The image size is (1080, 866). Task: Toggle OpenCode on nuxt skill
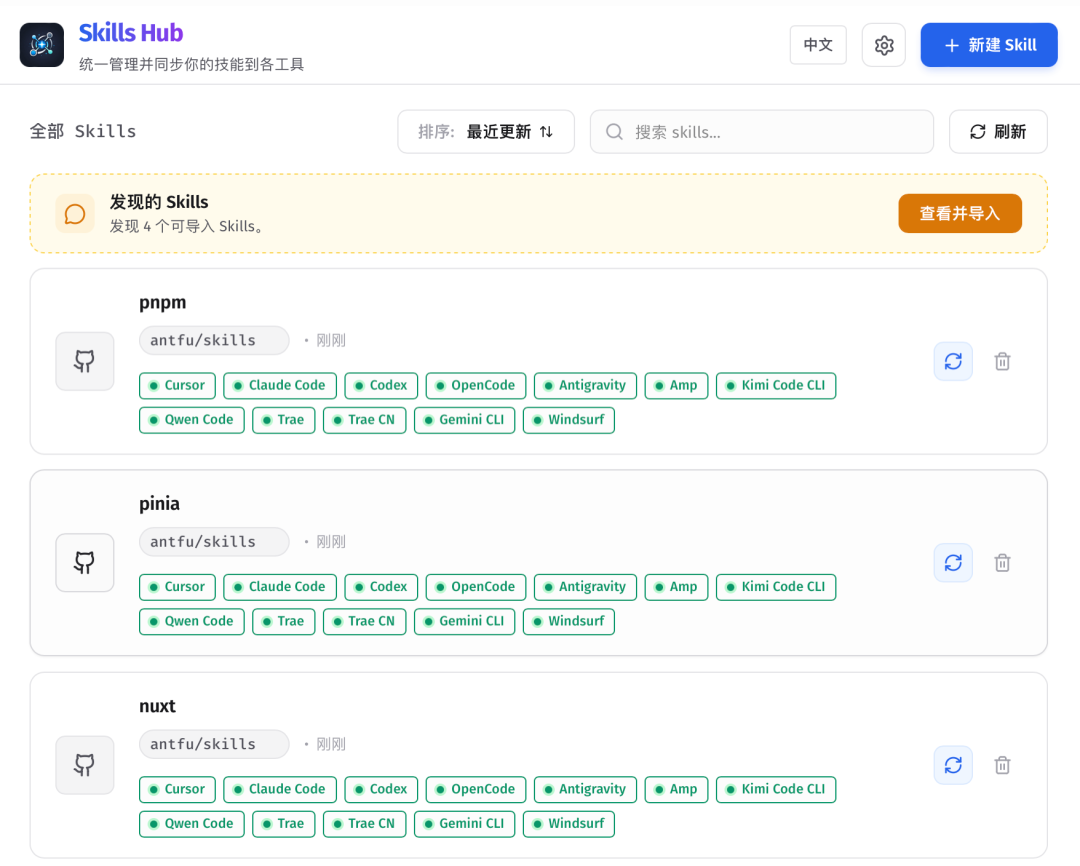(476, 790)
